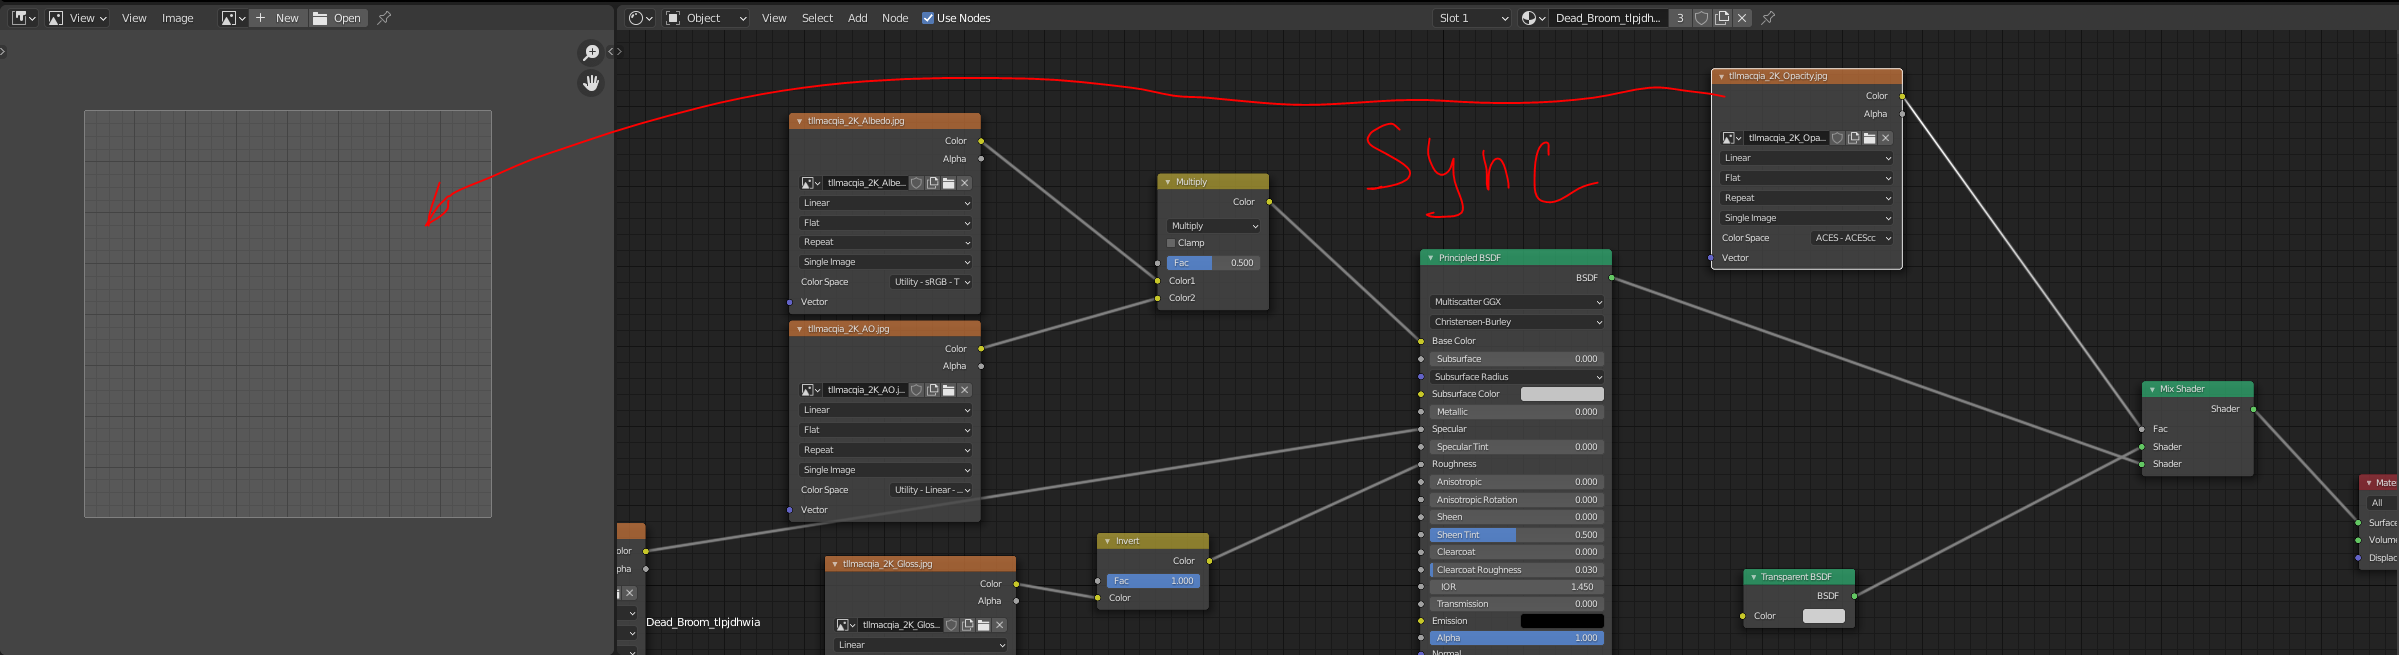The width and height of the screenshot is (2399, 655).
Task: Enable Clamp checkbox on the Multiply node
Action: click(1171, 243)
